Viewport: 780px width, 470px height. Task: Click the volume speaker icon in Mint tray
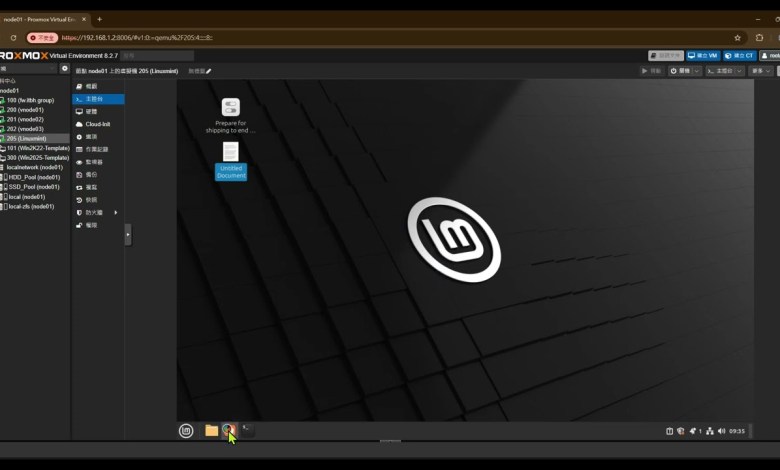721,431
